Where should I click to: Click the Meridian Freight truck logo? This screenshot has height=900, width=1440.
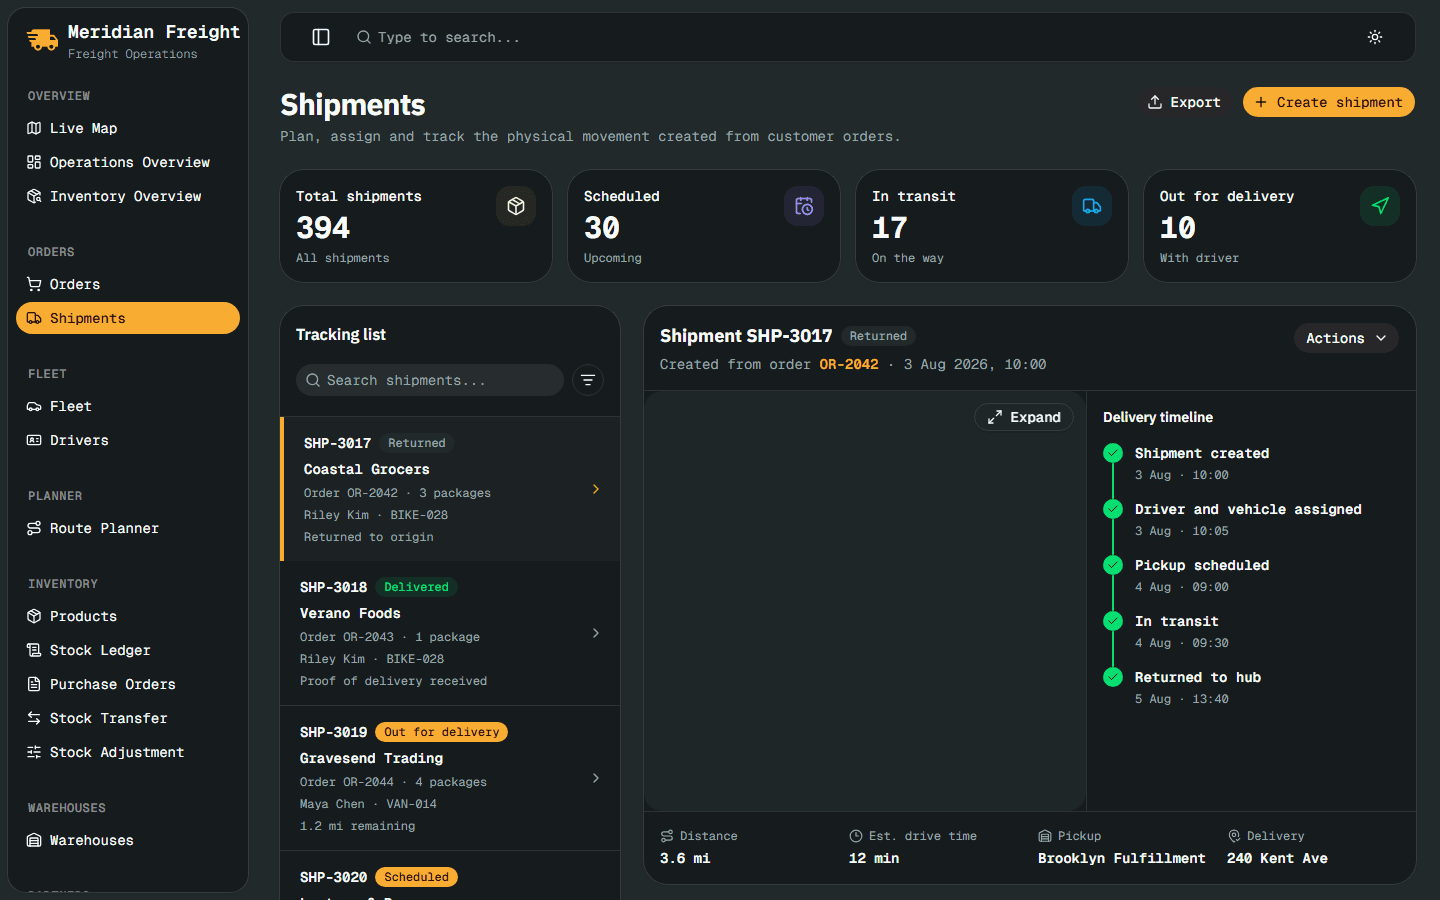(42, 40)
